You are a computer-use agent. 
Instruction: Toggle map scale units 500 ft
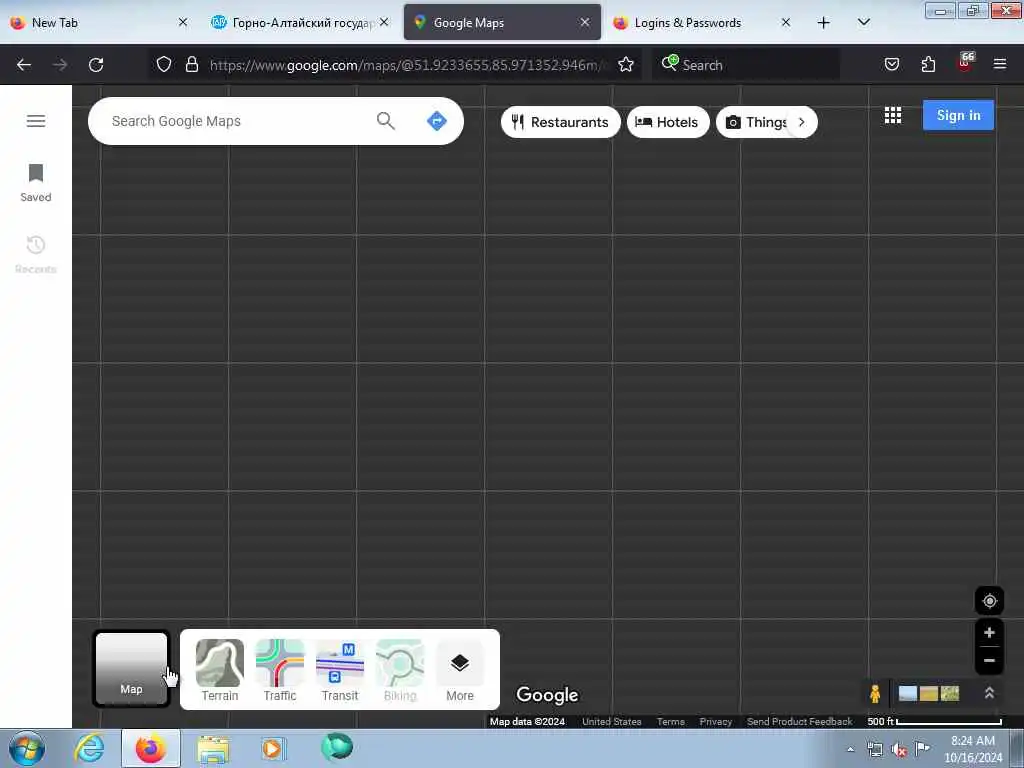[934, 722]
